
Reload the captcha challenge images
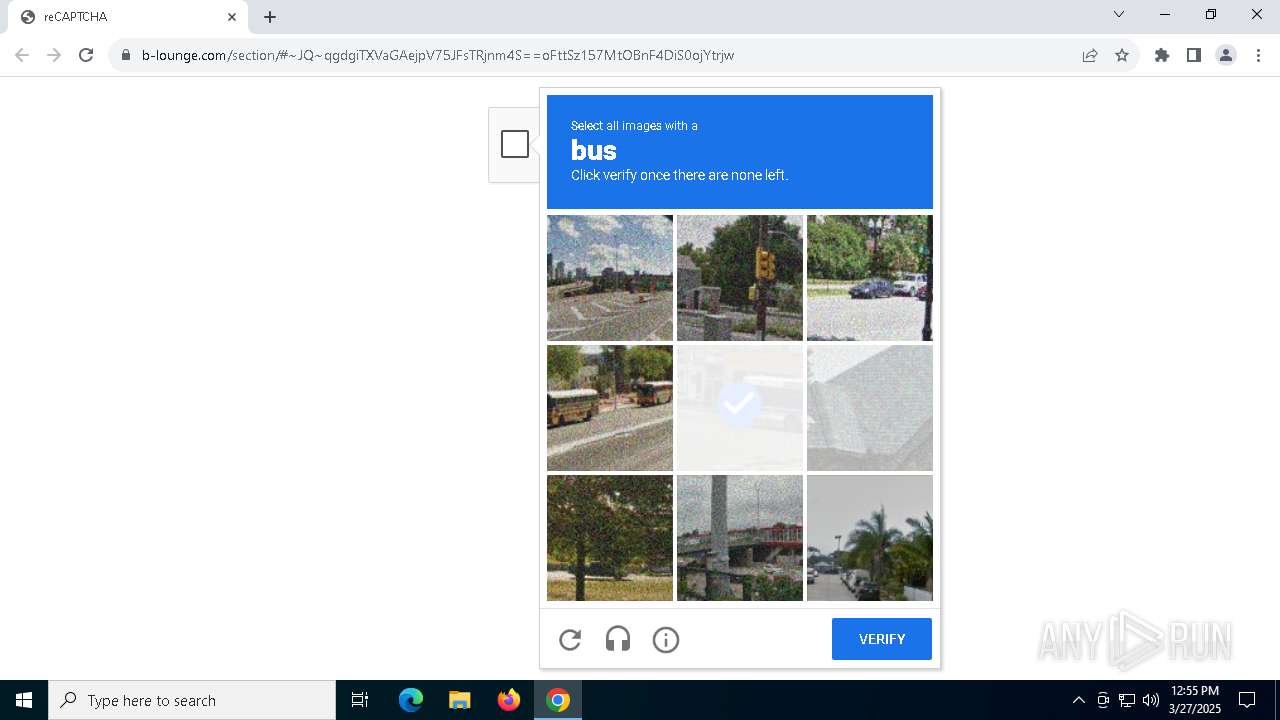[570, 640]
